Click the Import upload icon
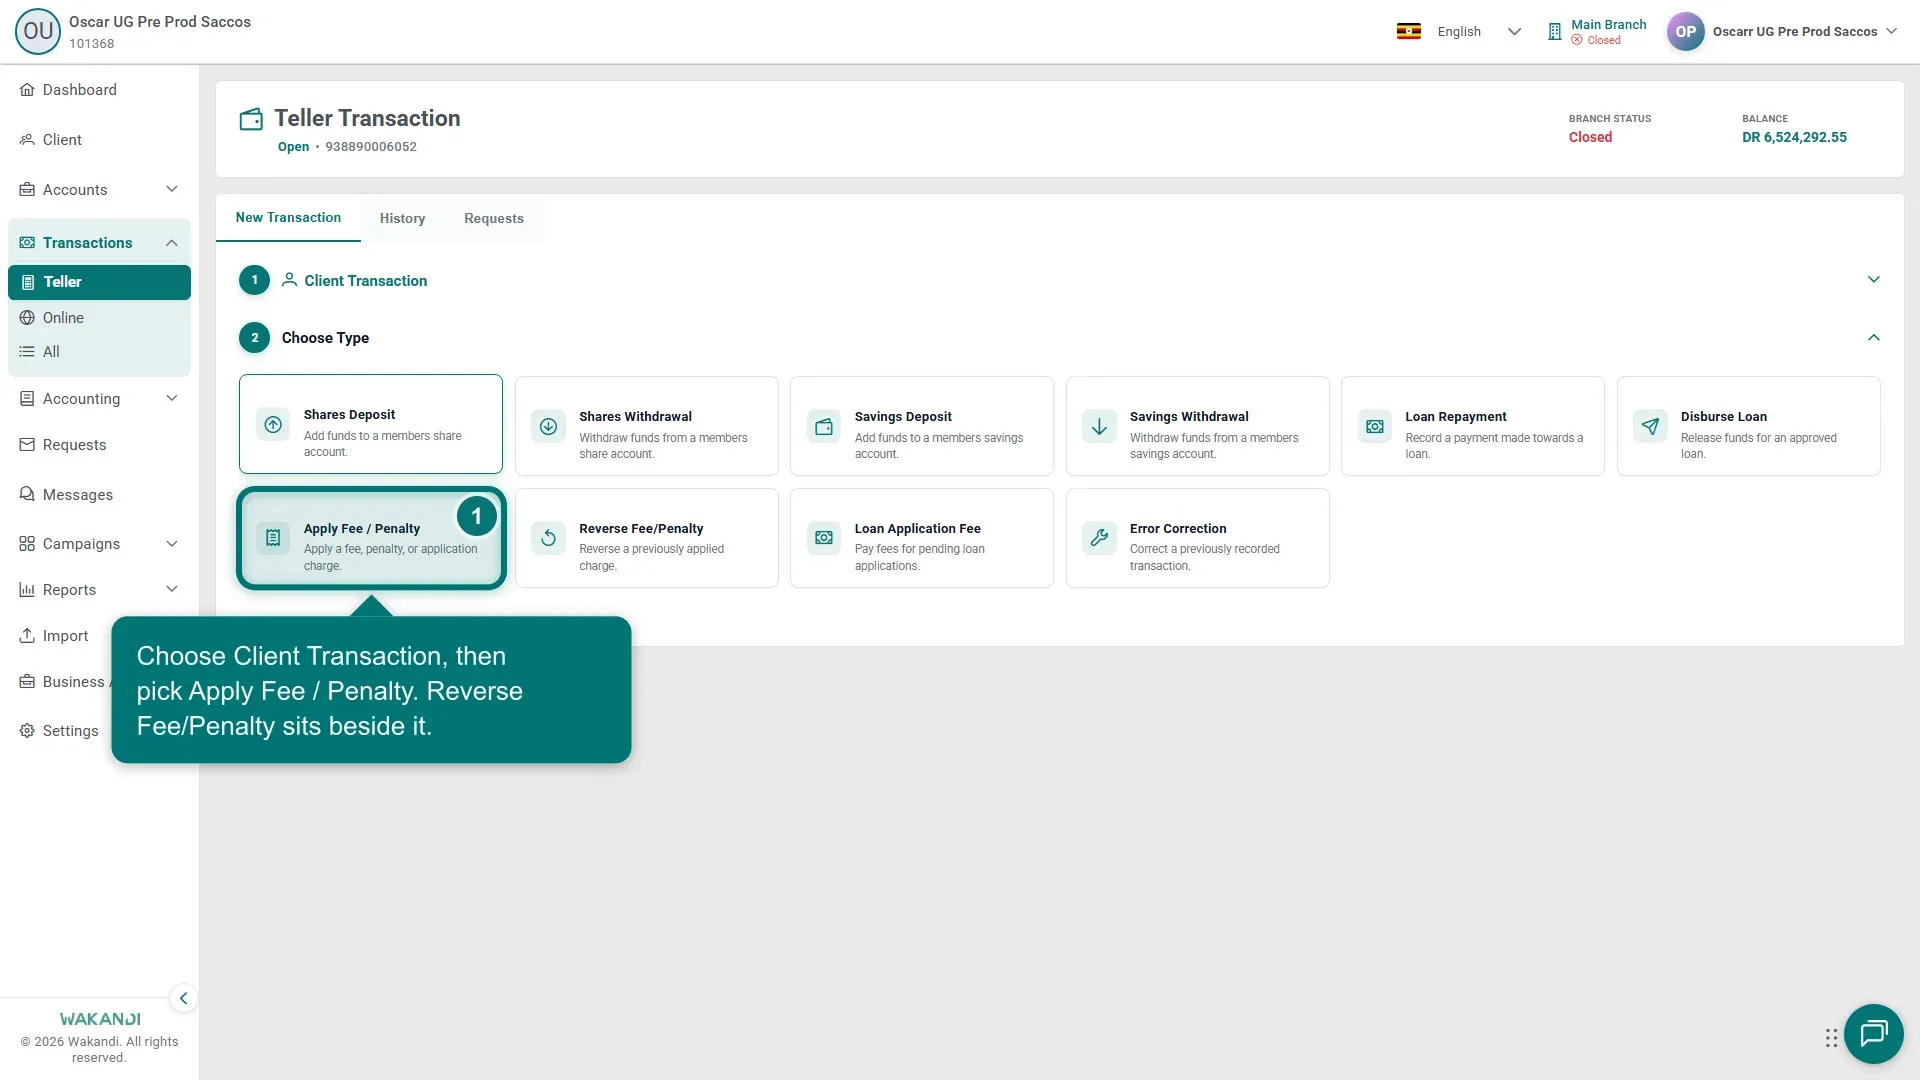Image resolution: width=1920 pixels, height=1080 pixels. [x=27, y=636]
